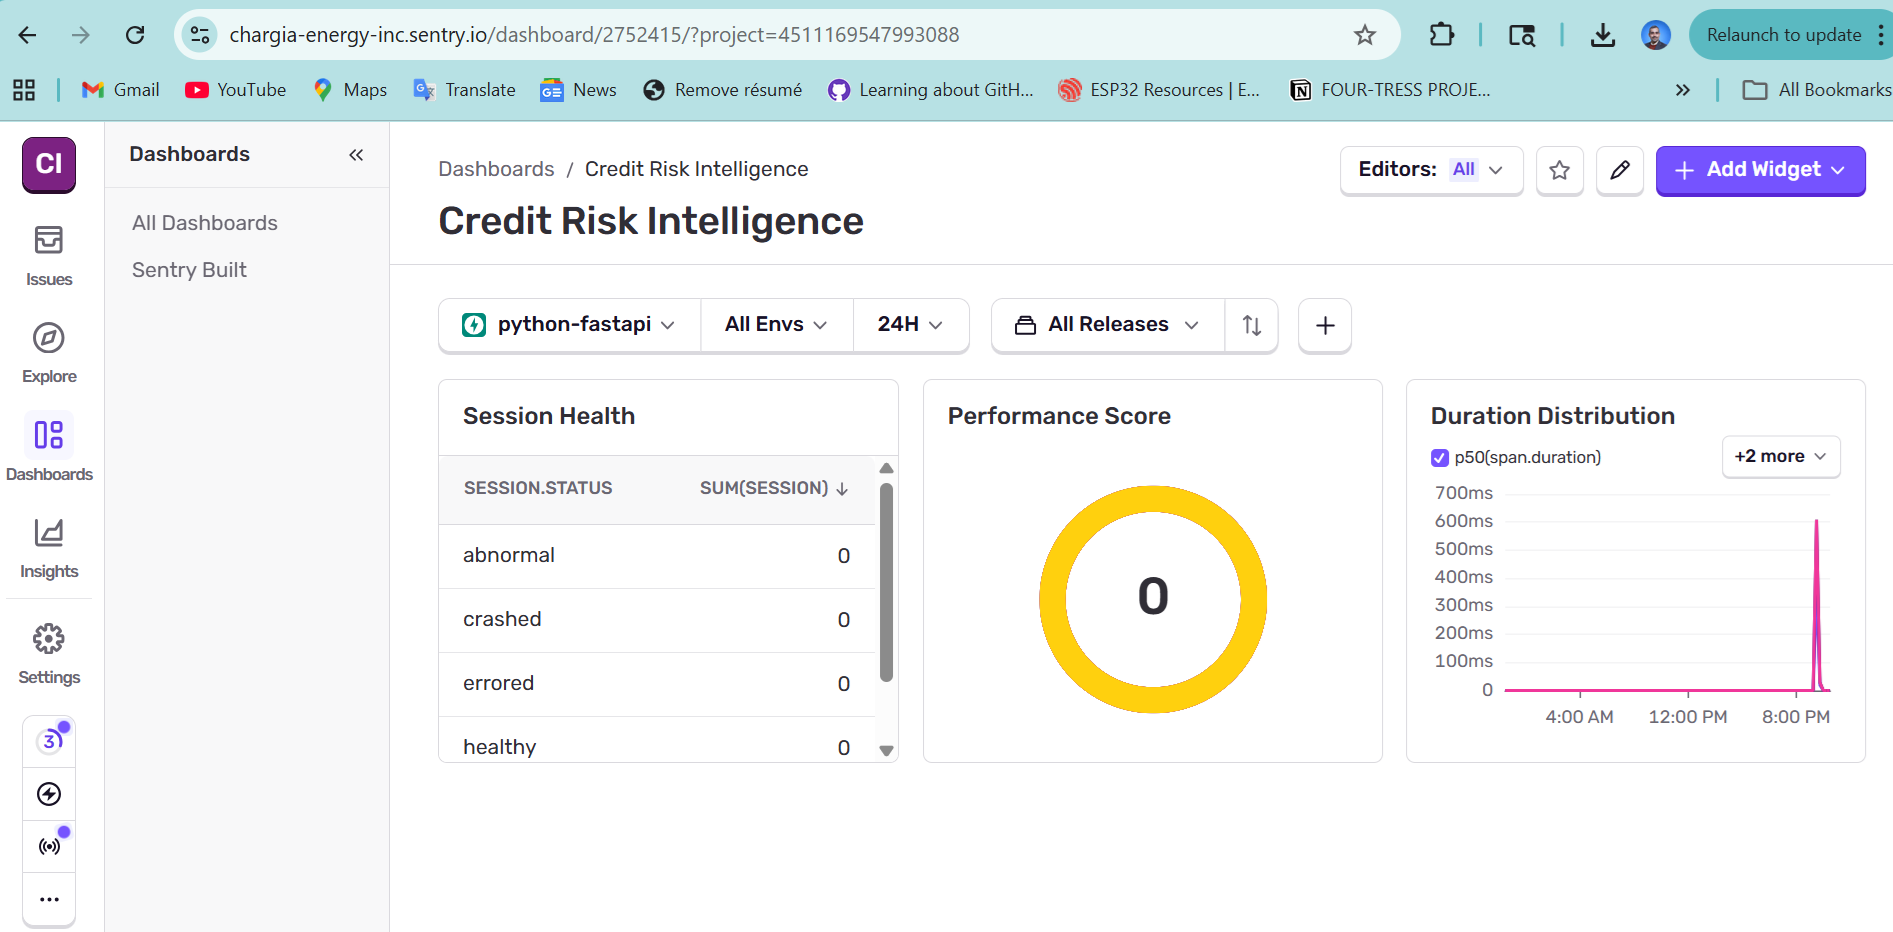Viewport: 1893px width, 932px height.
Task: Go to Insights in the sidebar
Action: click(48, 547)
